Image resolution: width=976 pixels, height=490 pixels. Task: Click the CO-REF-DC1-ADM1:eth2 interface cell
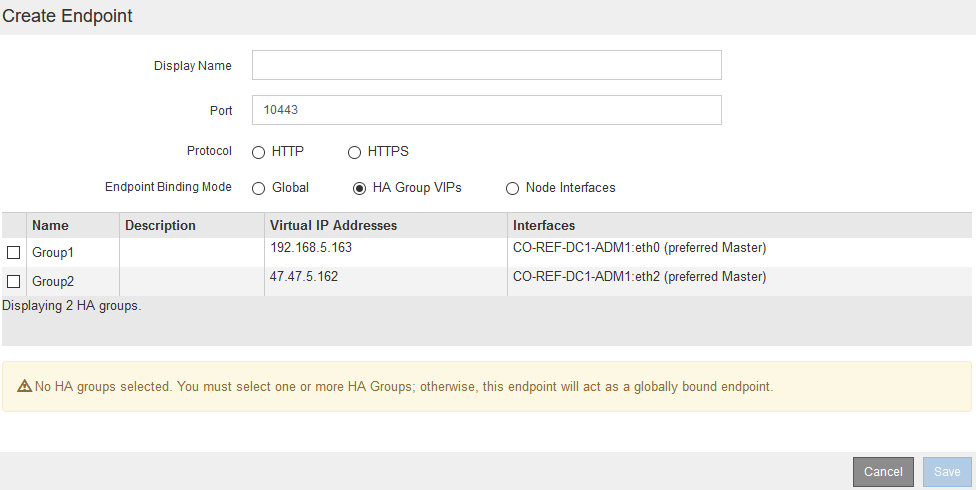click(639, 277)
